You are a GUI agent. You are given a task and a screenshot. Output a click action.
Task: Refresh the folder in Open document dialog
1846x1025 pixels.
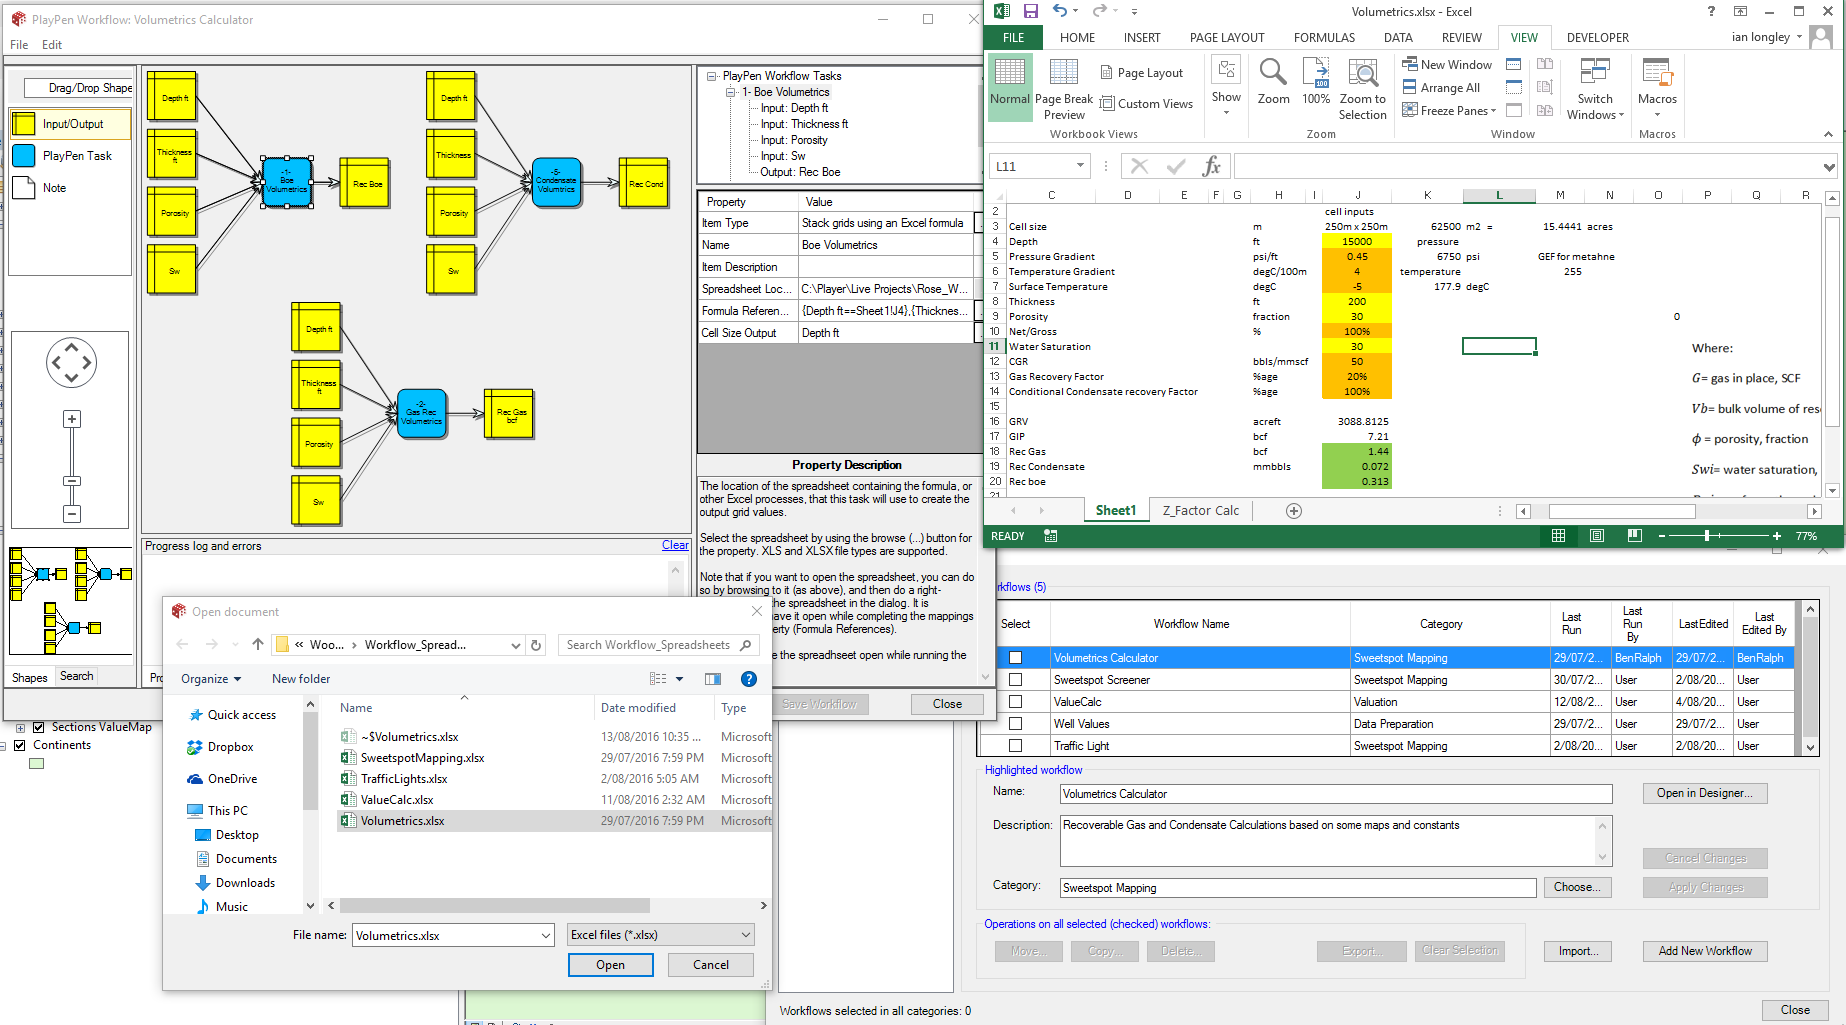[x=536, y=645]
